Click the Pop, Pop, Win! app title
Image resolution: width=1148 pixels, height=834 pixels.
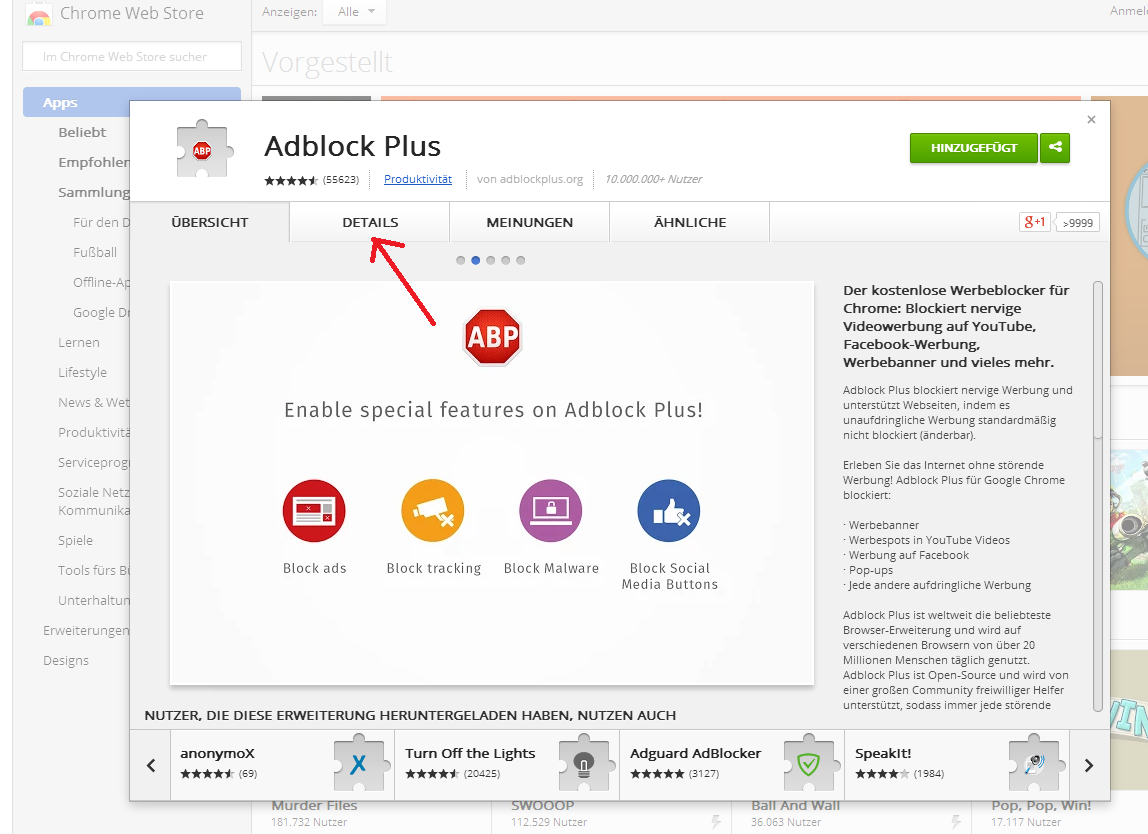click(x=1041, y=805)
